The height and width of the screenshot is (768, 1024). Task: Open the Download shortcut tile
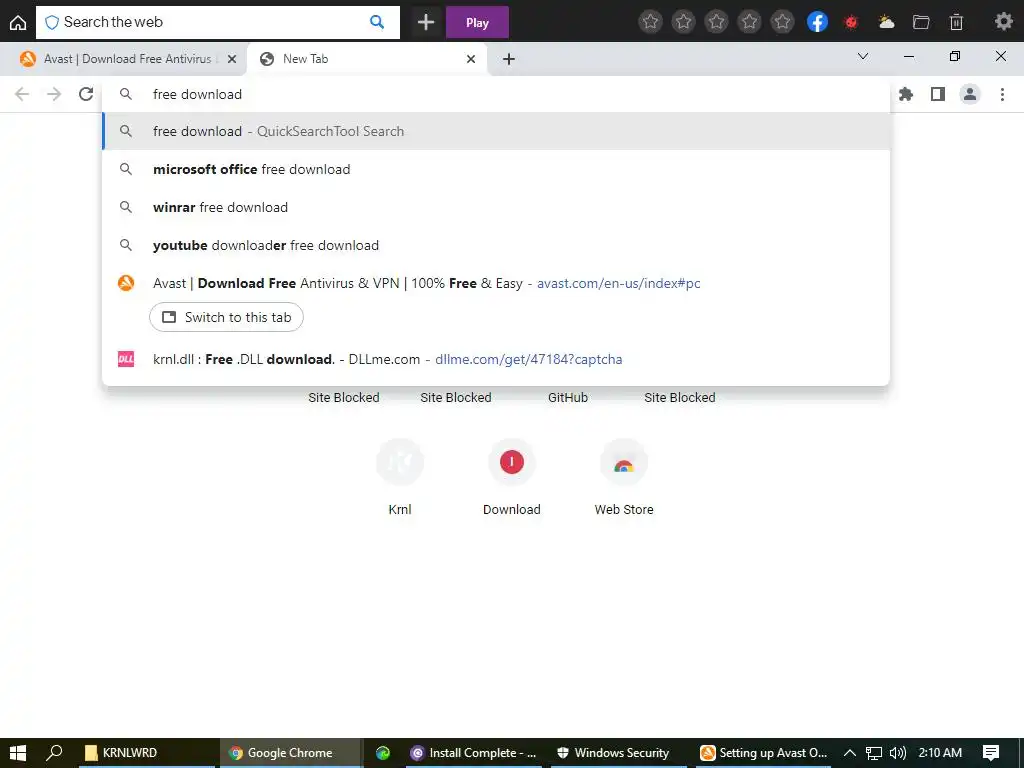(x=511, y=477)
